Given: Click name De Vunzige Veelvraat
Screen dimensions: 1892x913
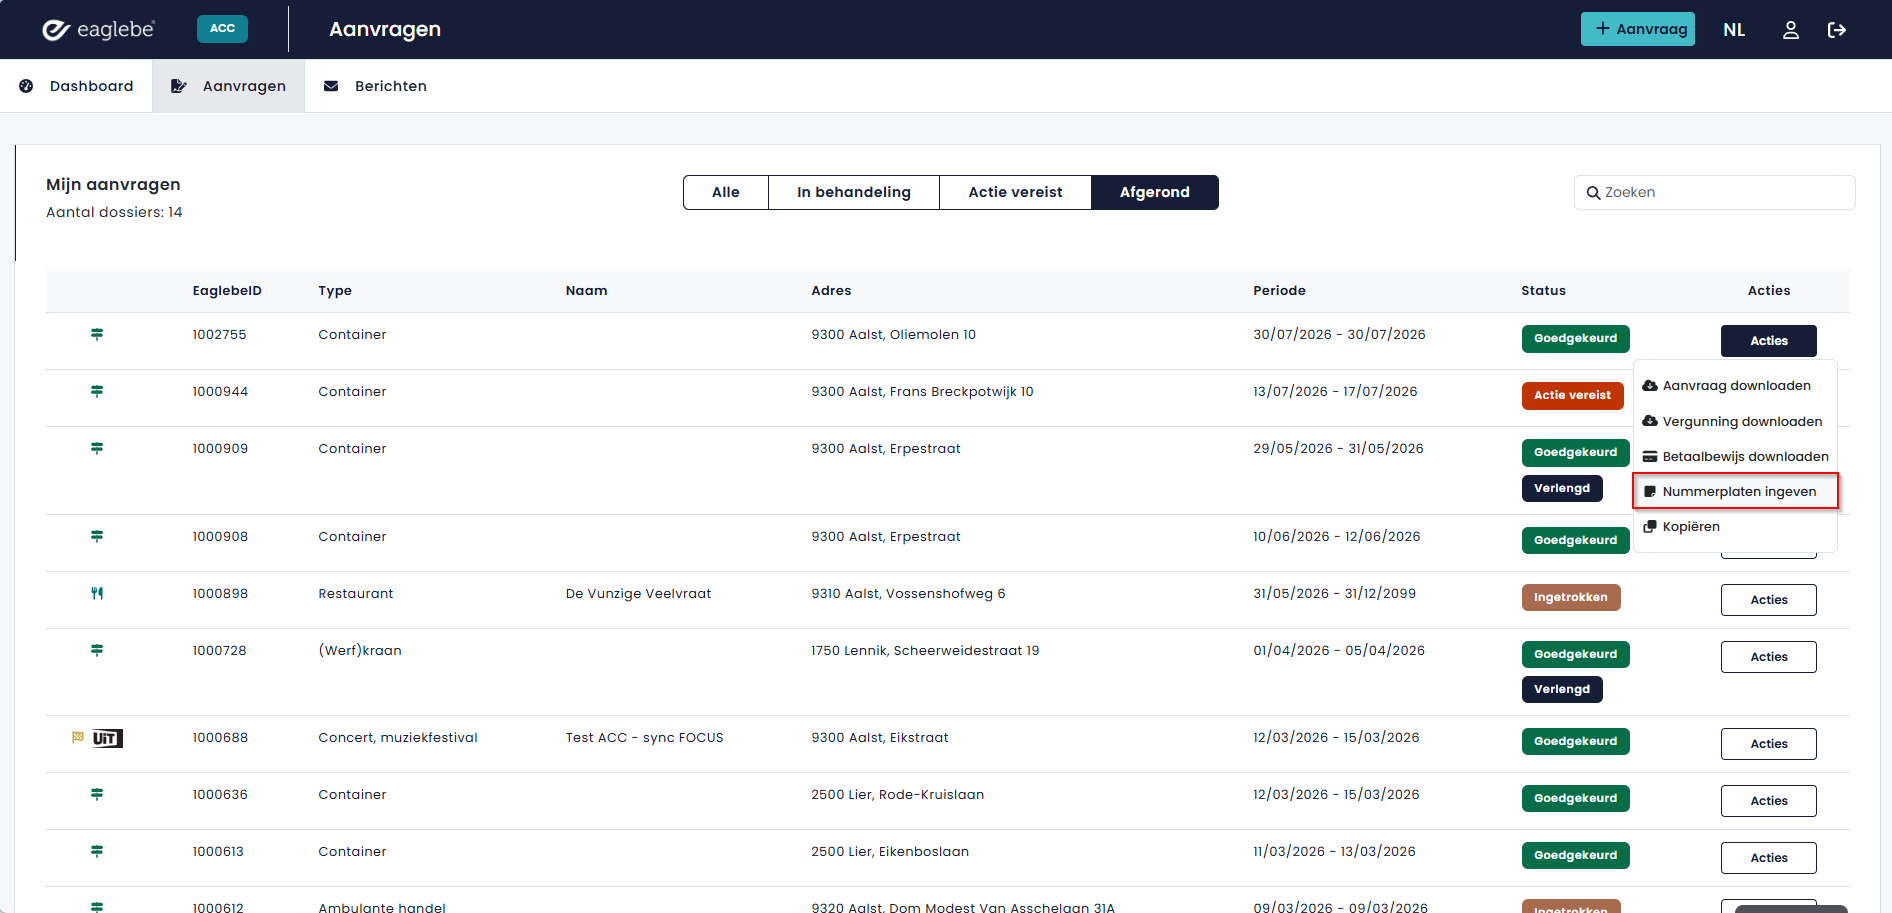Looking at the screenshot, I should coord(638,594).
